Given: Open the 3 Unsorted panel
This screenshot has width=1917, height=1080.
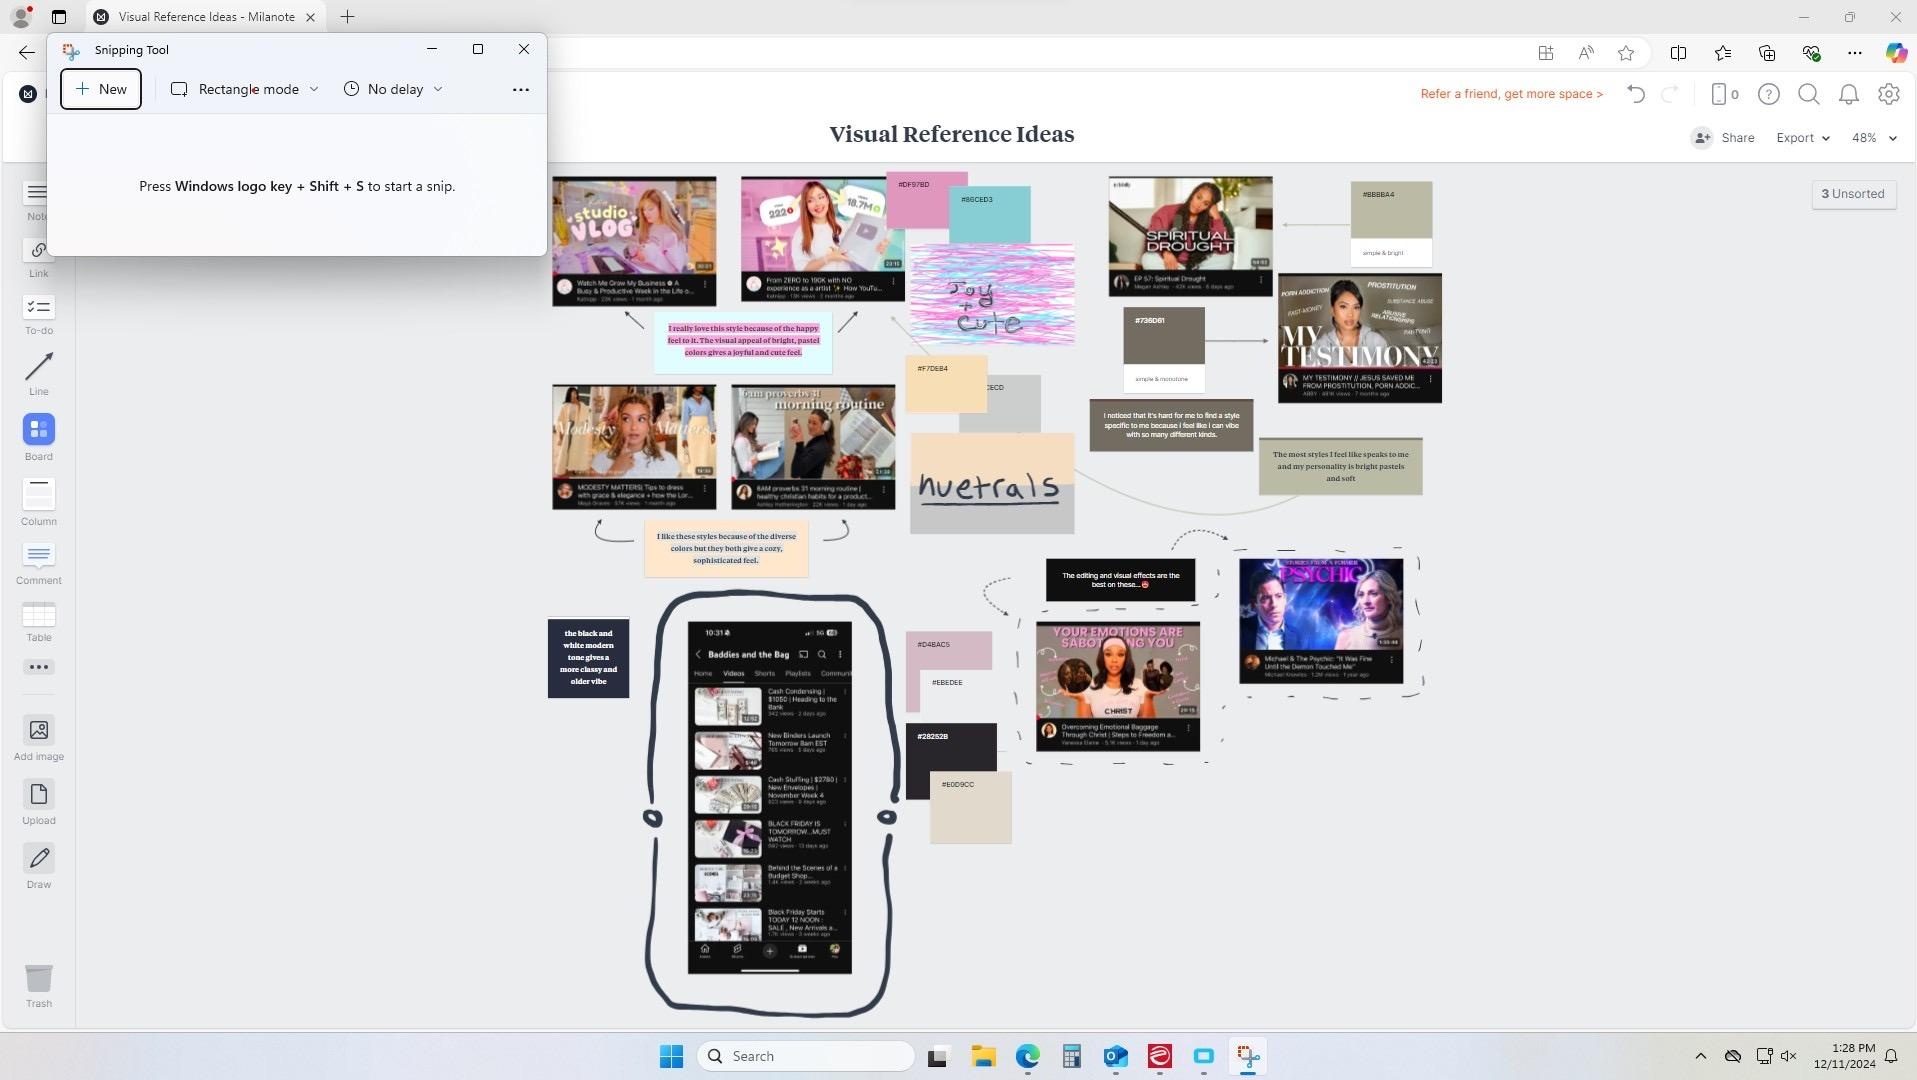Looking at the screenshot, I should [1853, 194].
